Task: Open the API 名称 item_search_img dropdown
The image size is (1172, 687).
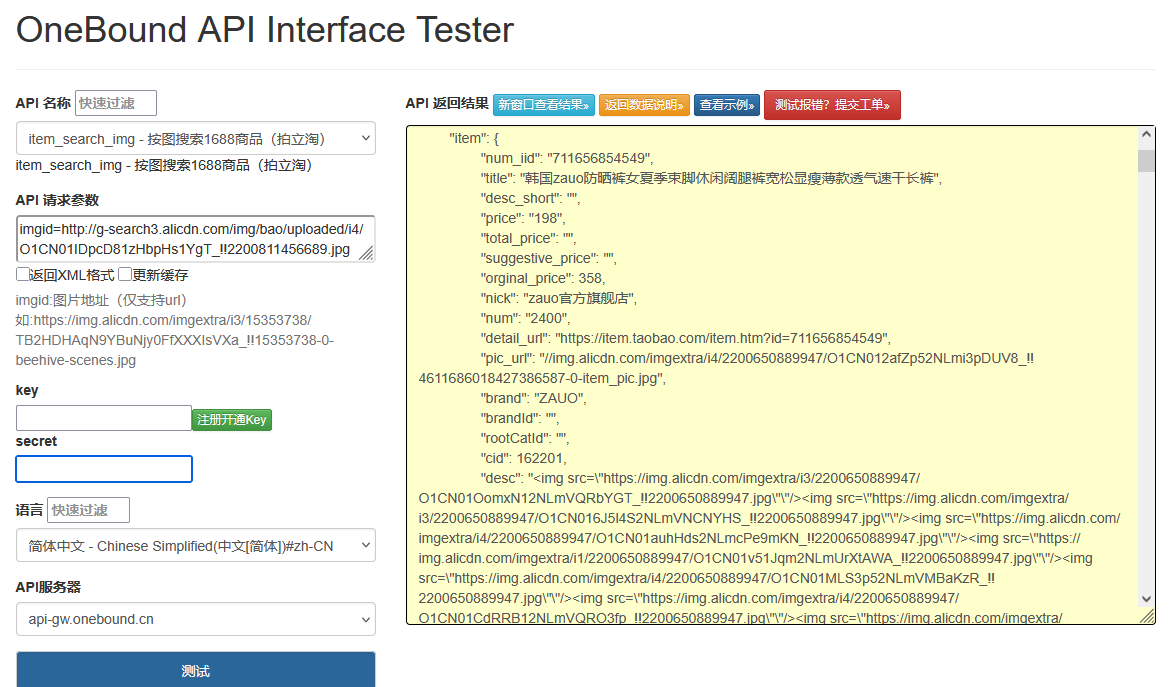Action: (x=196, y=138)
